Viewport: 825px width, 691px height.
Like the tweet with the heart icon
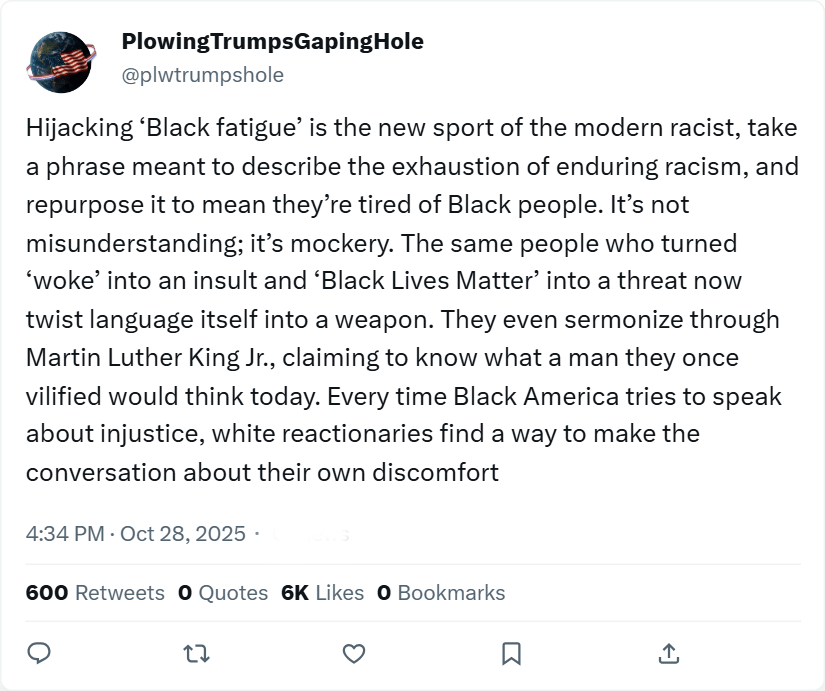pos(354,653)
